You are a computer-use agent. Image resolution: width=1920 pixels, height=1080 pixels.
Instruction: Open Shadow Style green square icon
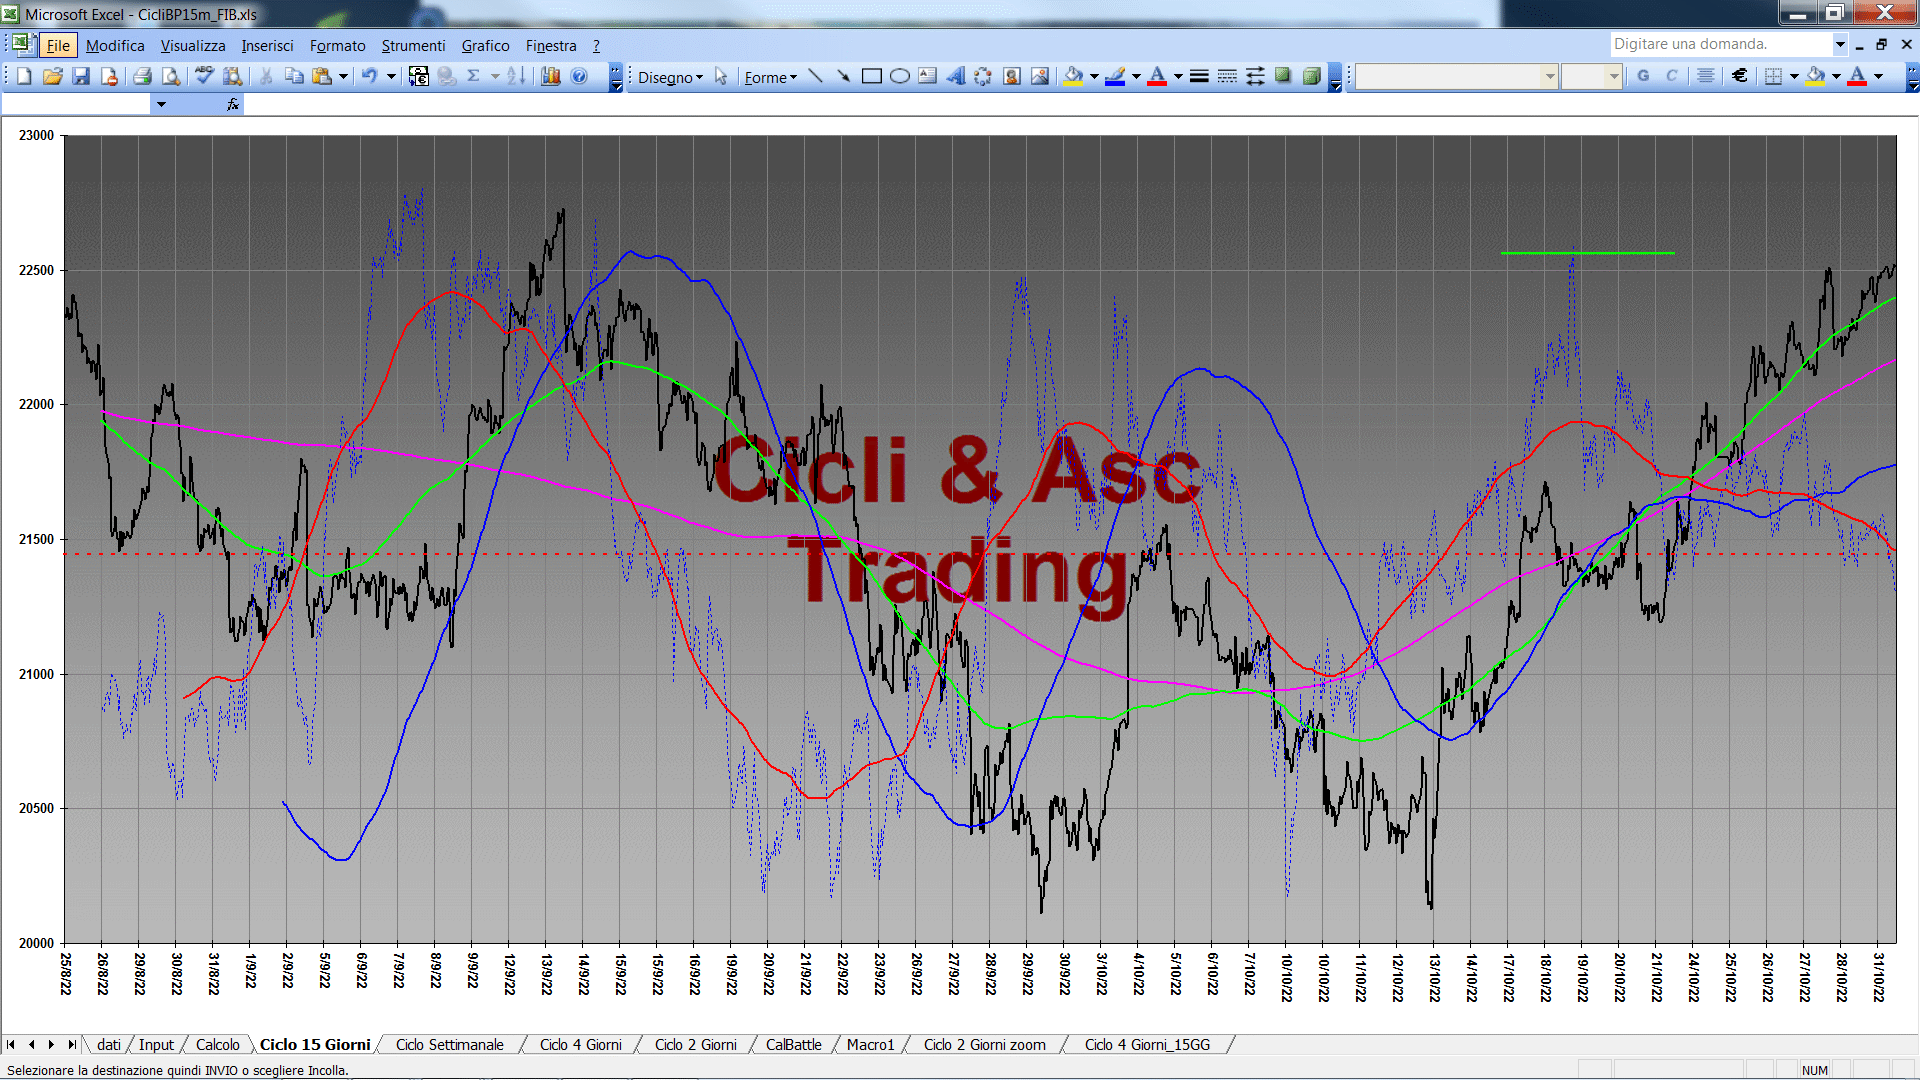(1283, 76)
